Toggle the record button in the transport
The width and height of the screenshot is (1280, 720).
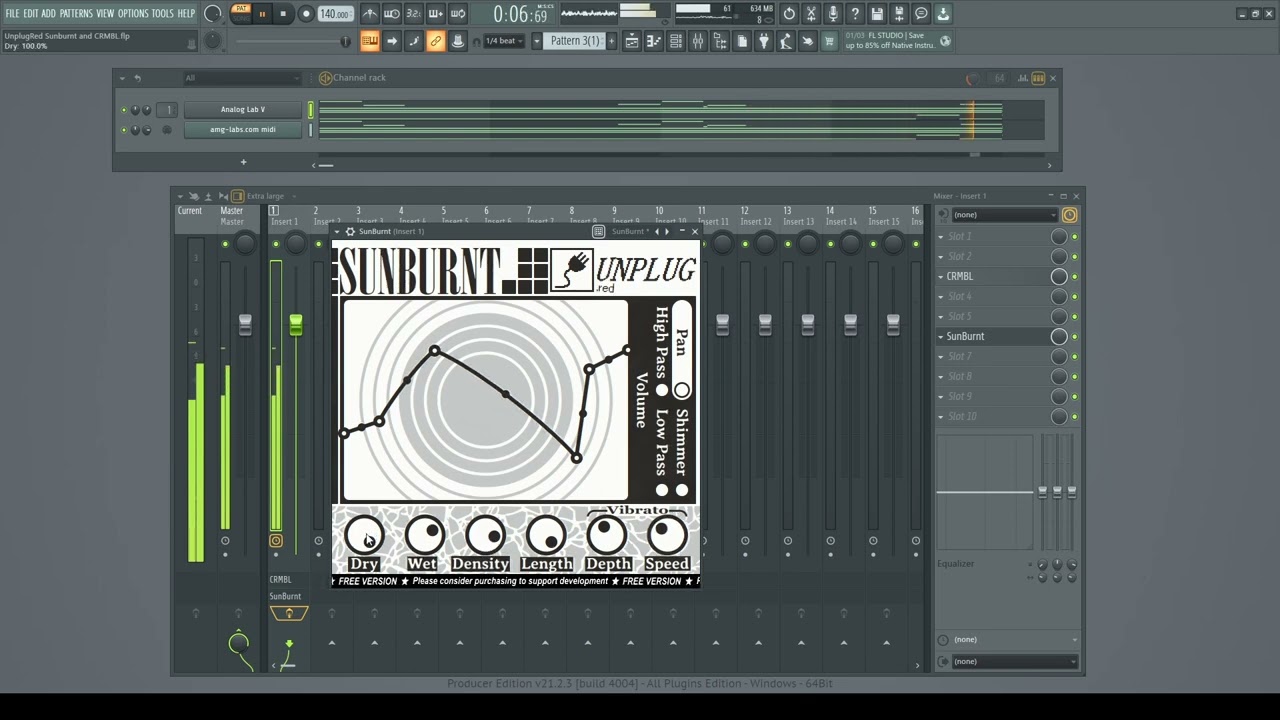coord(306,14)
